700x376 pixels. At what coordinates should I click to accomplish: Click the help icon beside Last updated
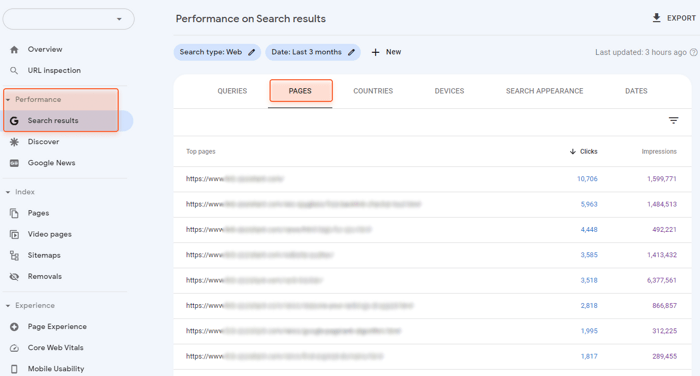point(693,52)
